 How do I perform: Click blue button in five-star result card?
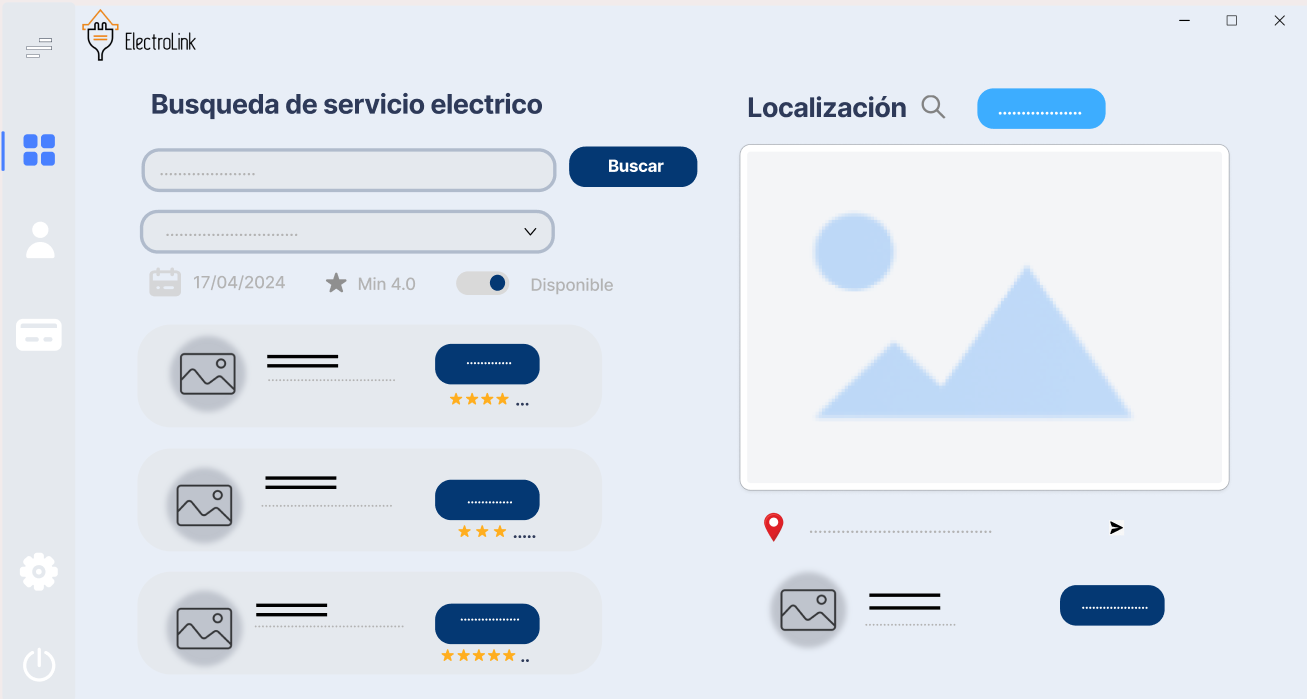click(487, 624)
